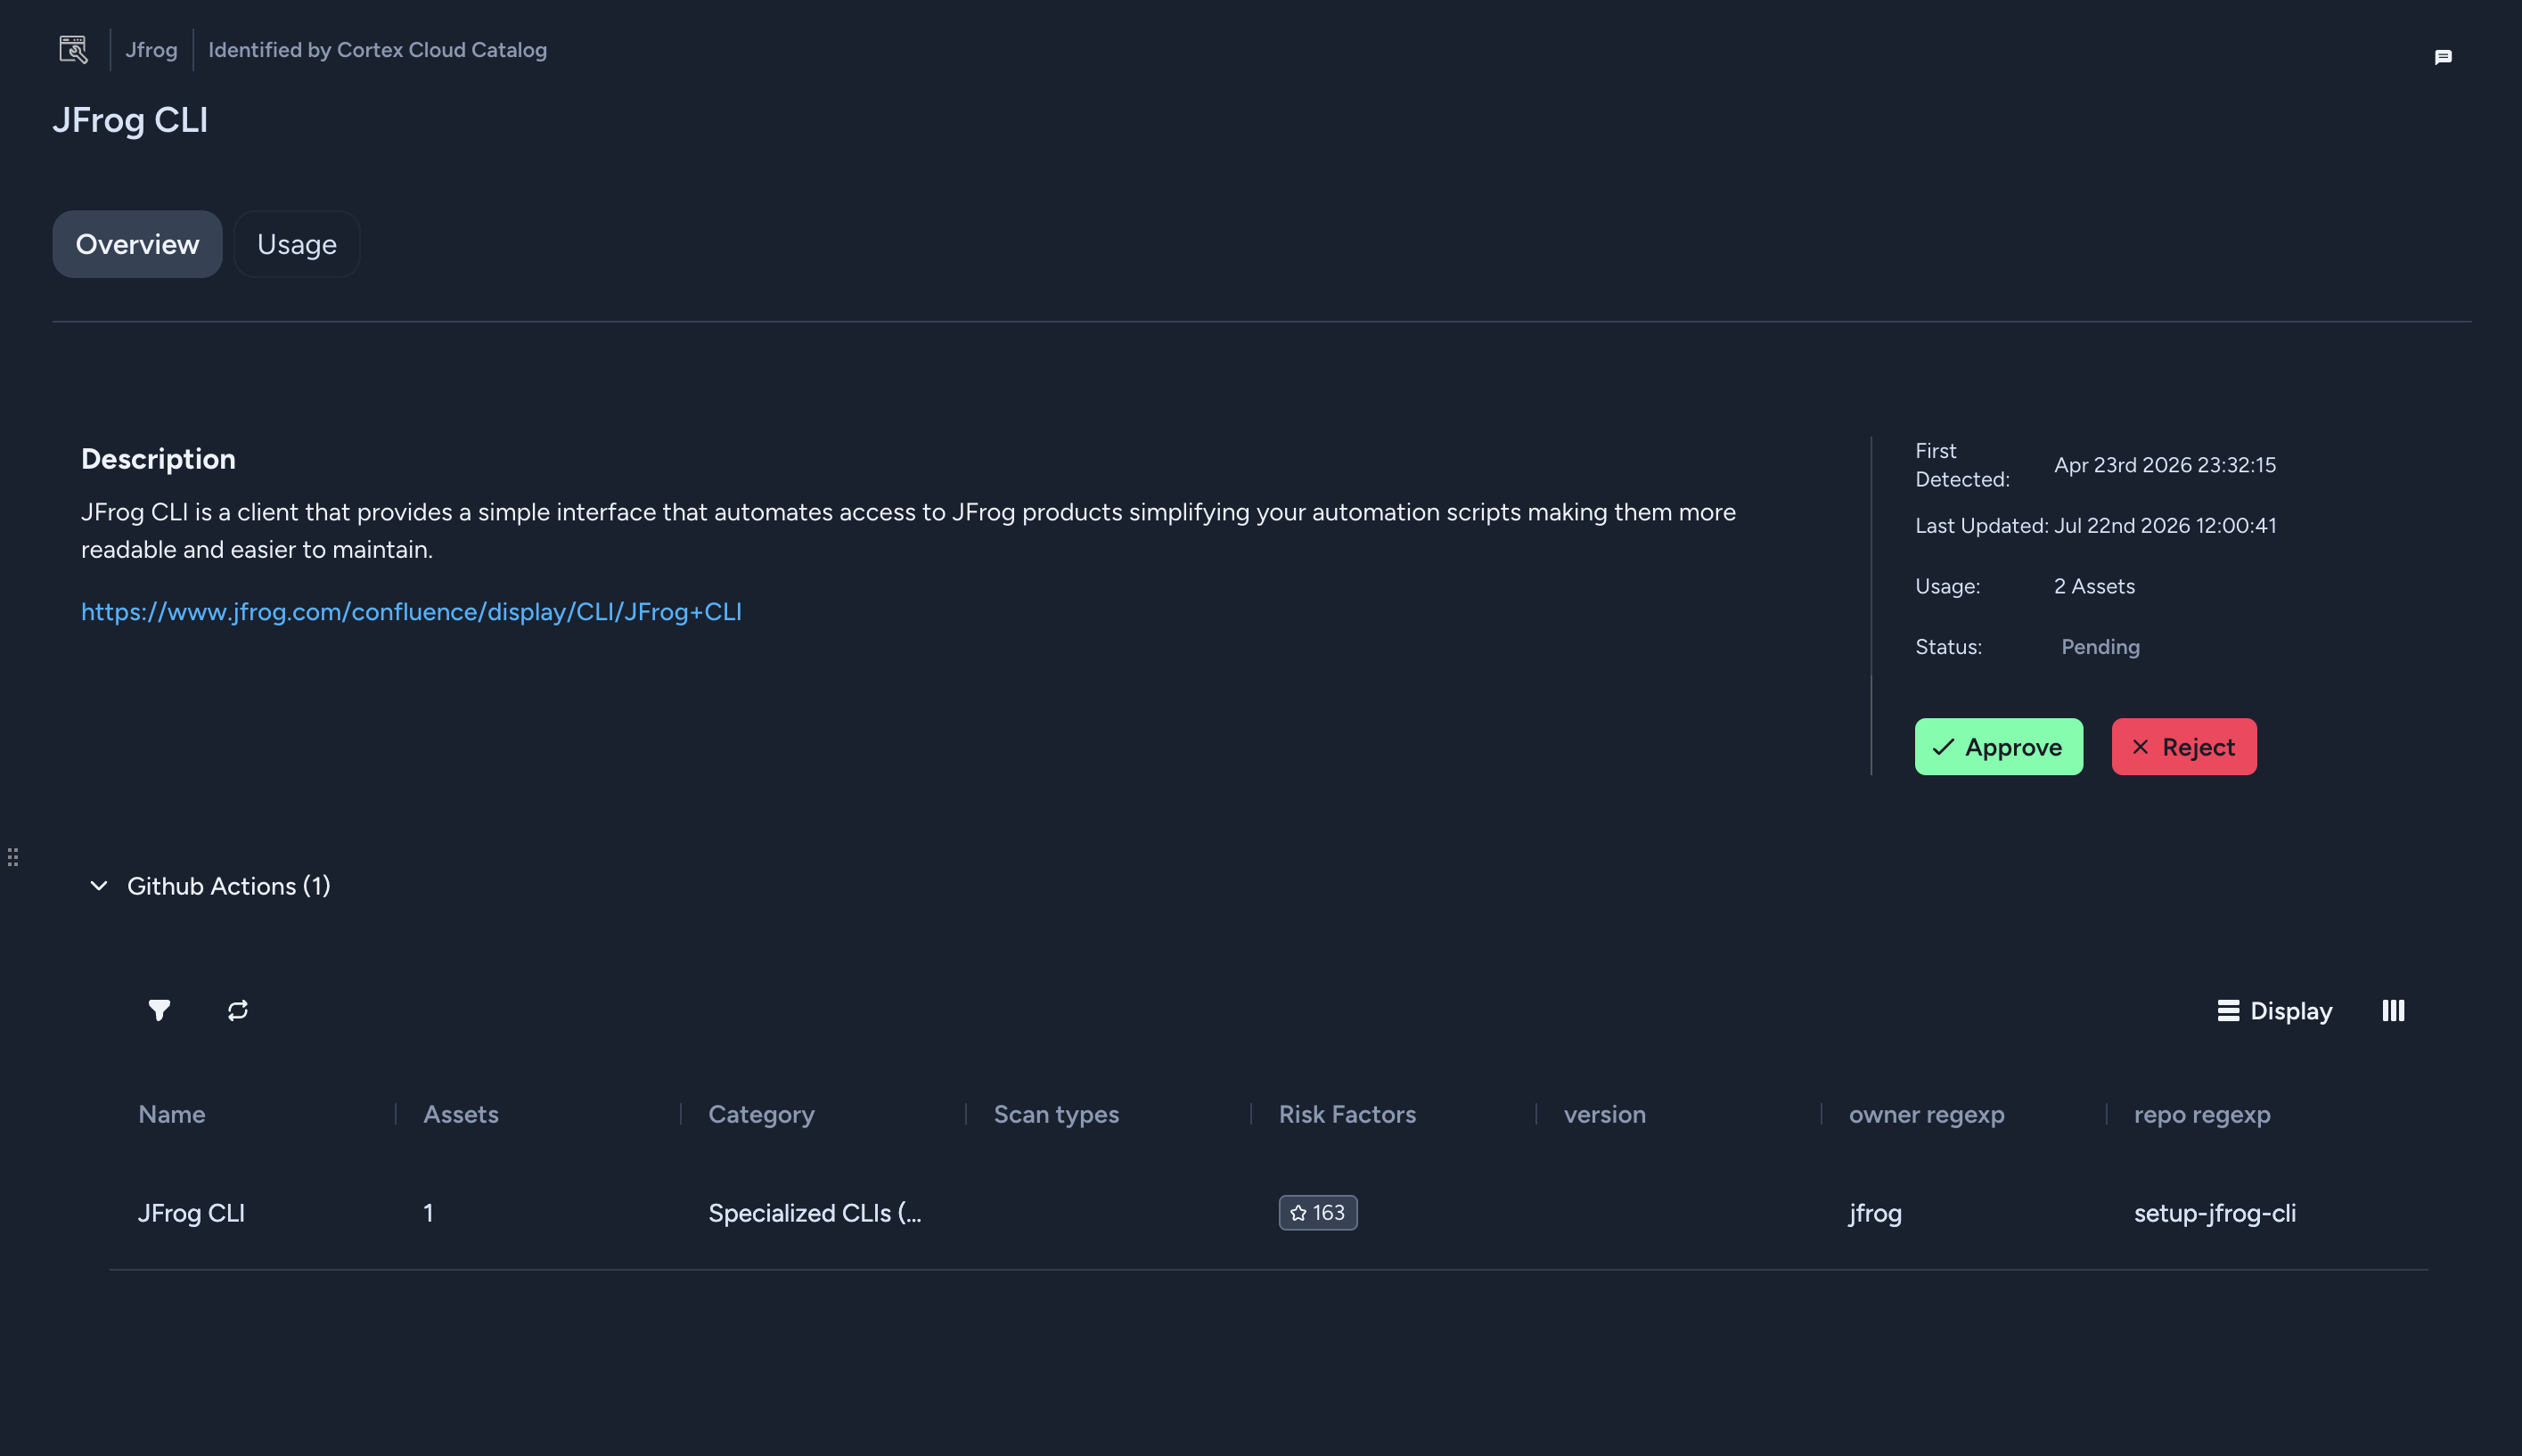Select the JFrog CLI table row name
The image size is (2522, 1456).
coord(191,1213)
